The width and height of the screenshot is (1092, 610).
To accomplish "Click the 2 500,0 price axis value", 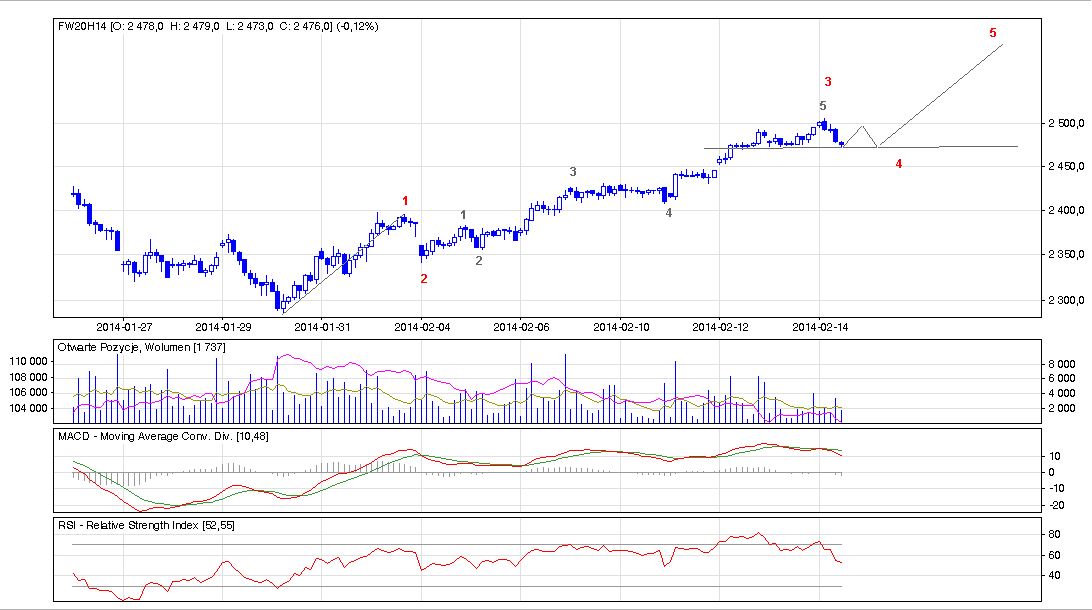I will click(1066, 123).
